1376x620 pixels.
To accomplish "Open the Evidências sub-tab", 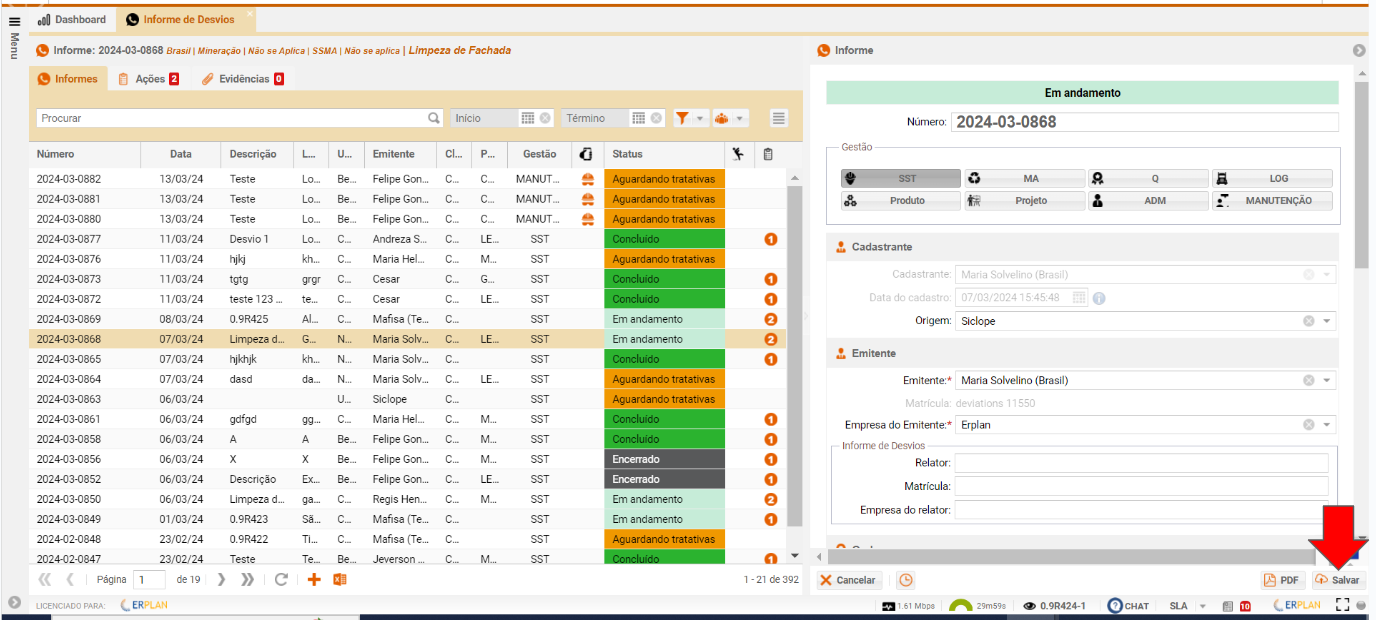I will pos(242,79).
